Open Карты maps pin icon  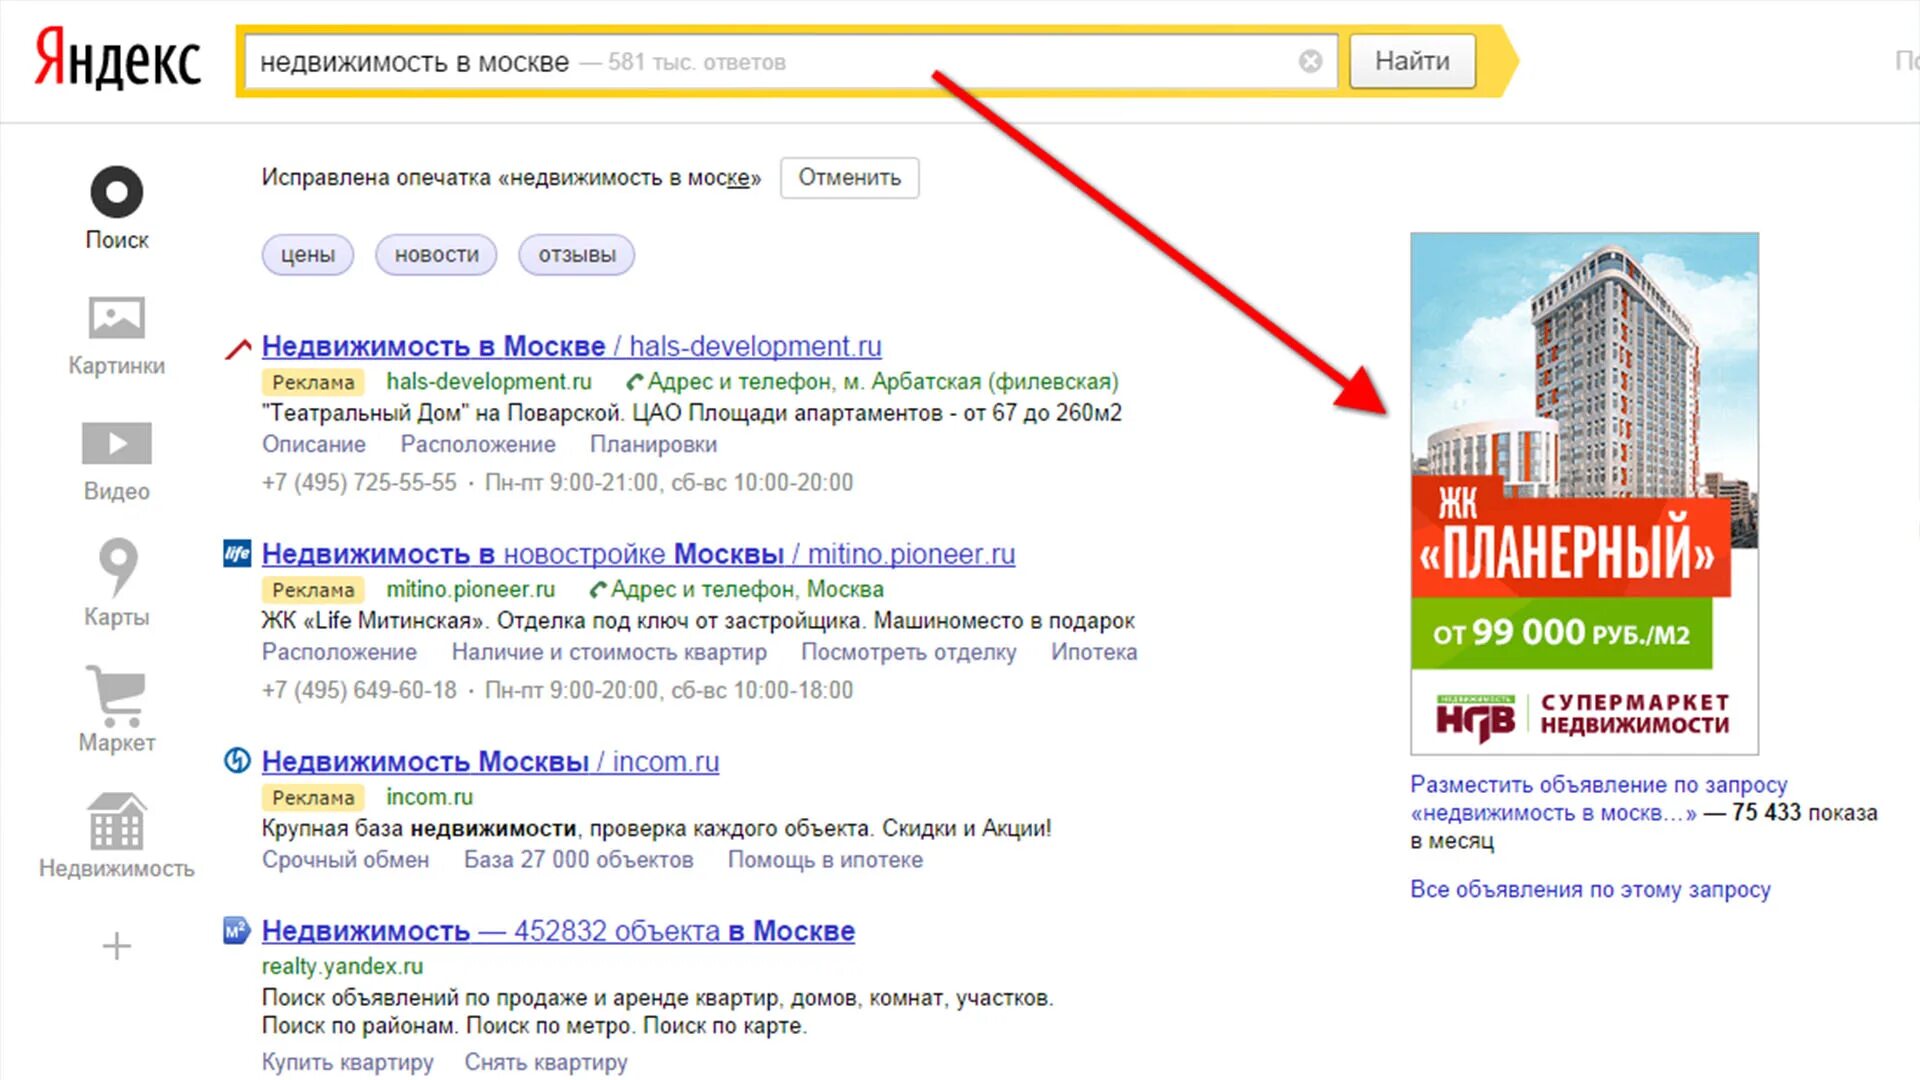click(117, 566)
